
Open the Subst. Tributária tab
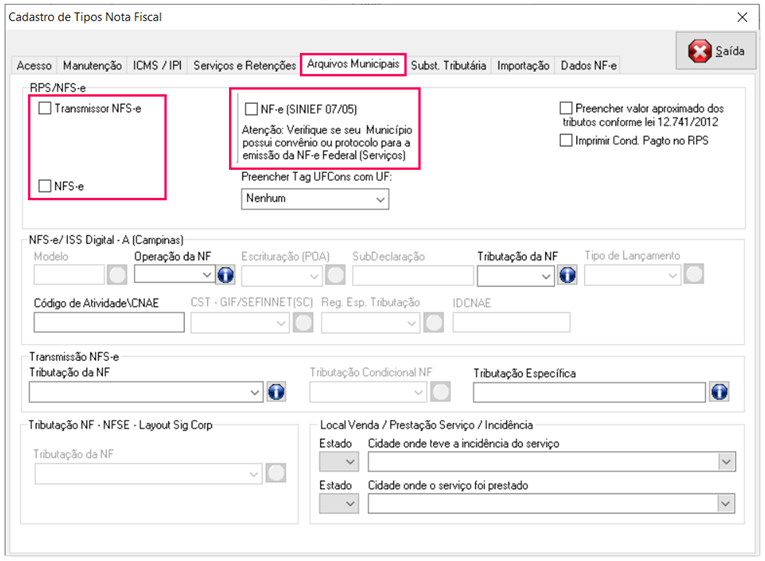(x=448, y=65)
